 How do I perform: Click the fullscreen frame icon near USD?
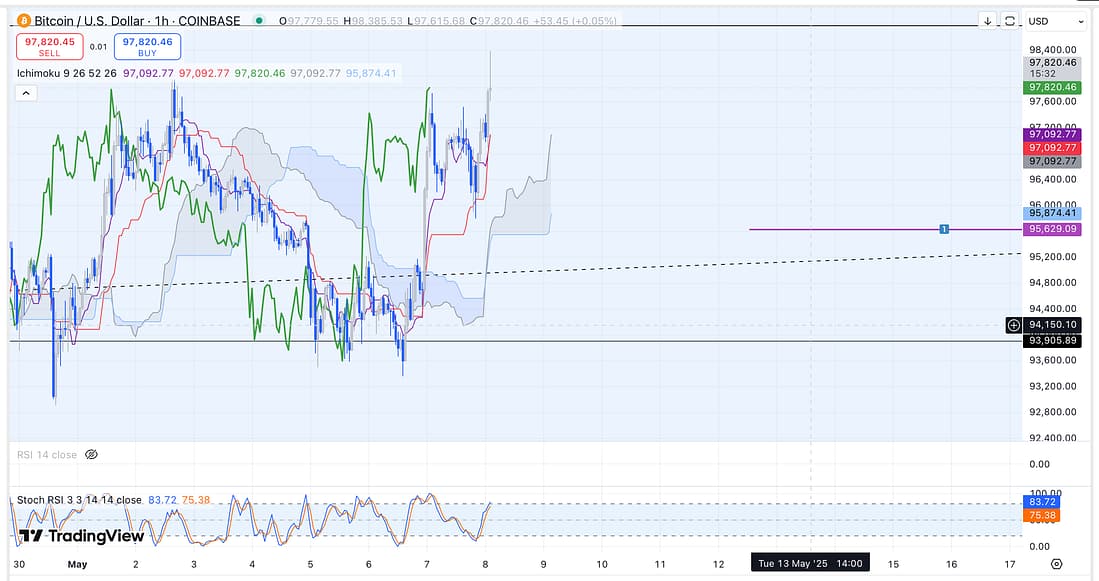1009,21
